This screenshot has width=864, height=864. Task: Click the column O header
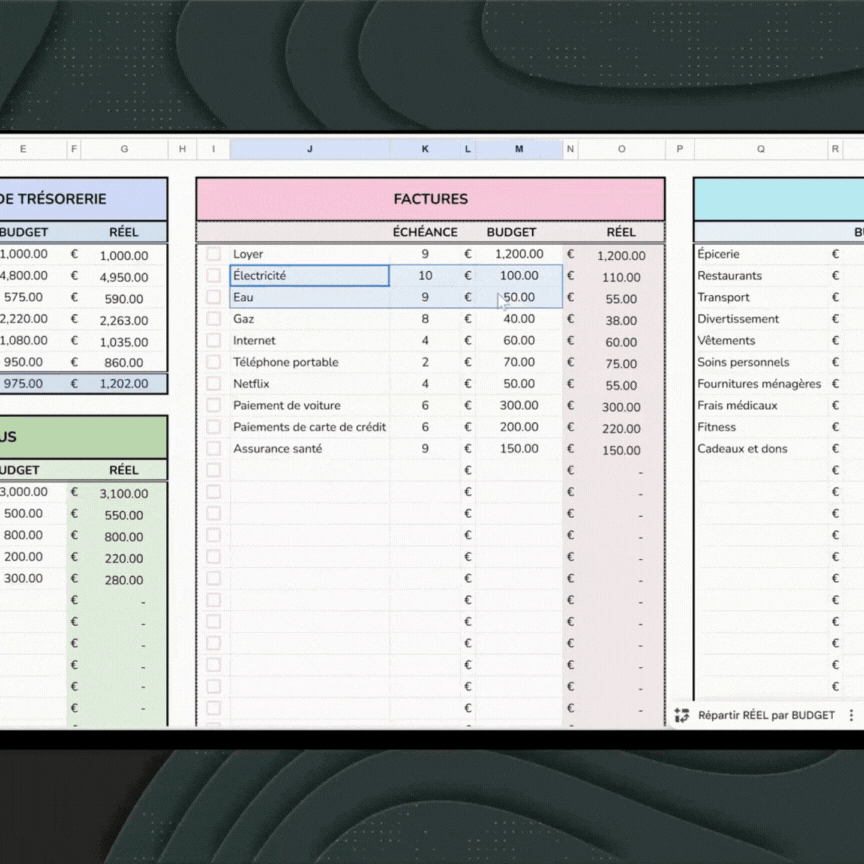pos(621,149)
